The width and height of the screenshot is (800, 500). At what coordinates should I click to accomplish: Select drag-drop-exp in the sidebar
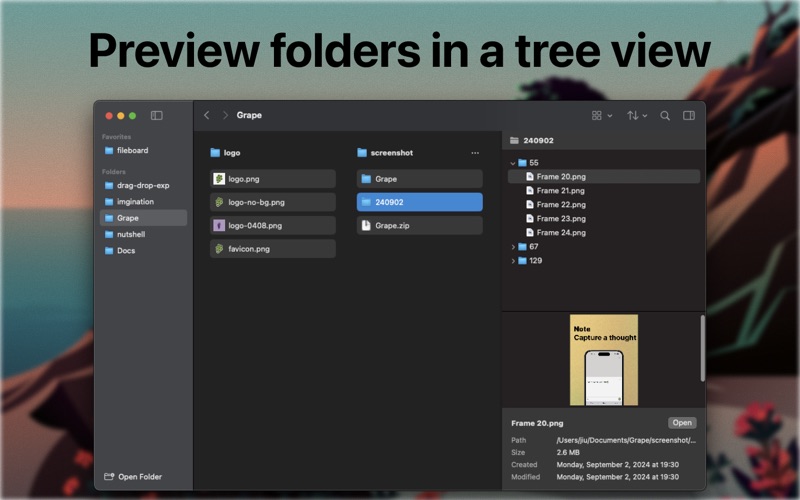point(143,185)
